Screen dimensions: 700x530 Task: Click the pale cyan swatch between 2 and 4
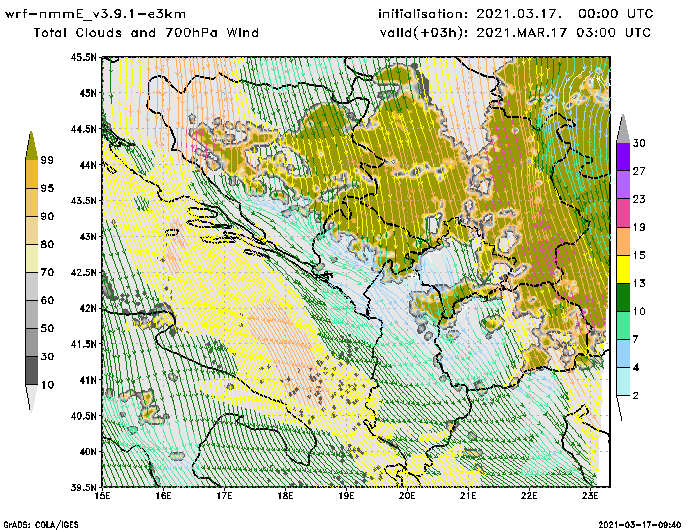tap(623, 382)
